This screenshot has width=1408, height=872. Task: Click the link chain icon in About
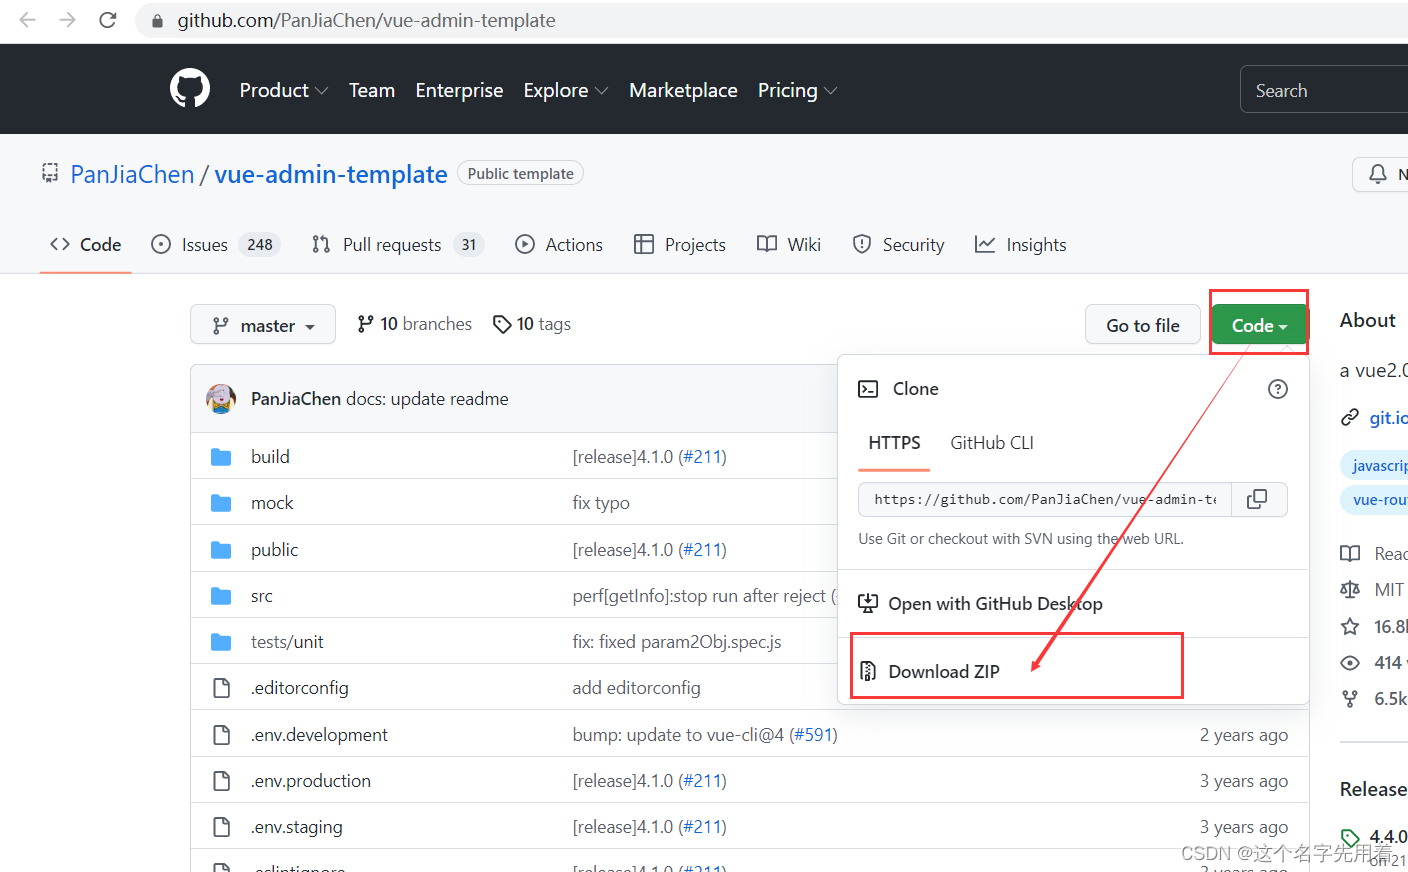pos(1350,417)
